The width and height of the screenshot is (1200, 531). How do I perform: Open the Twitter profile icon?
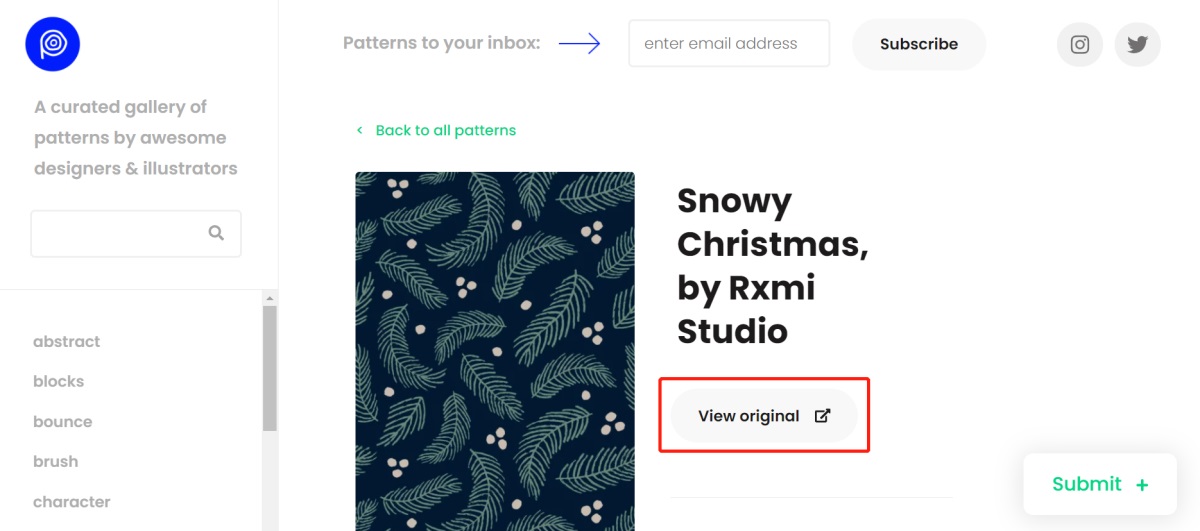(x=1137, y=44)
